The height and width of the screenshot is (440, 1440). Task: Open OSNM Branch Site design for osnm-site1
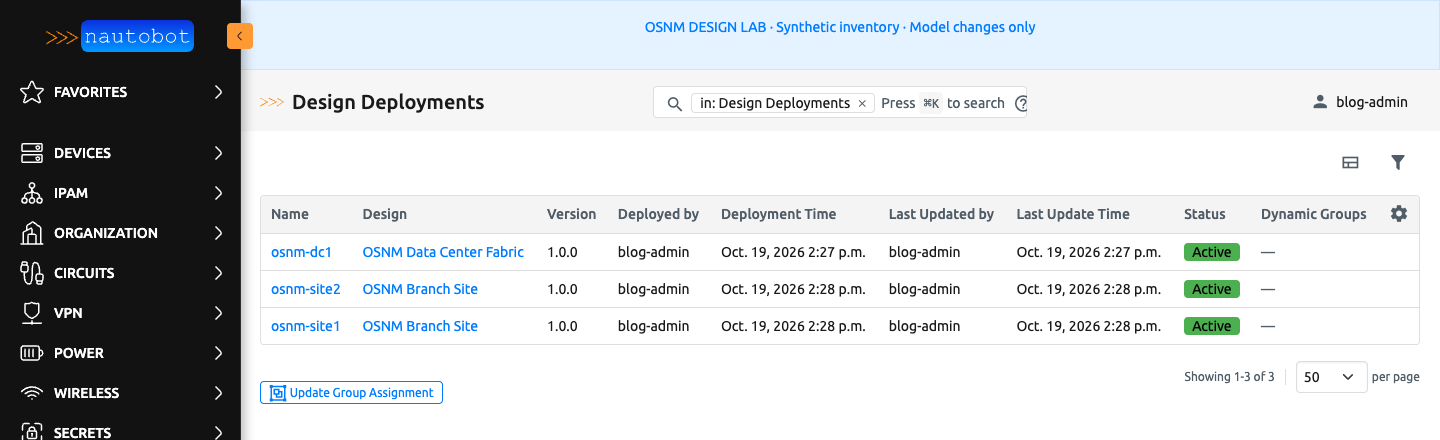click(420, 326)
